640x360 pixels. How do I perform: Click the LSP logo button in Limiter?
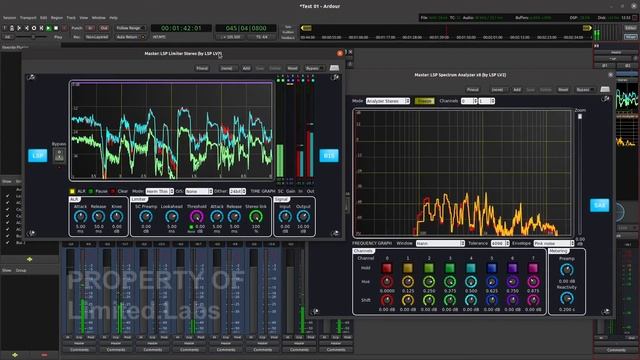point(38,156)
